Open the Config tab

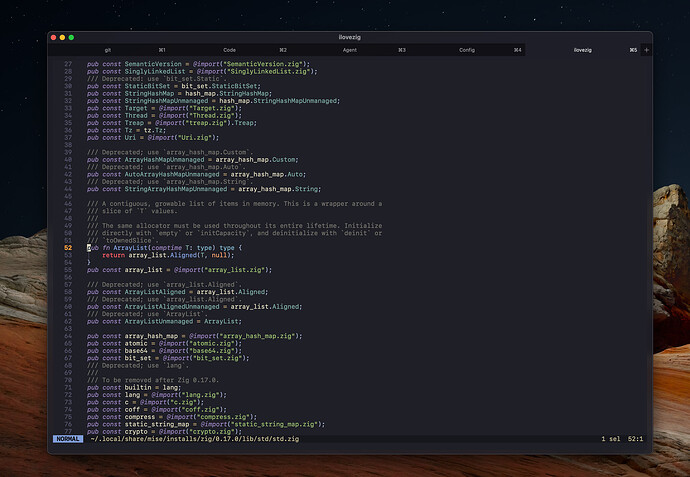coord(467,50)
